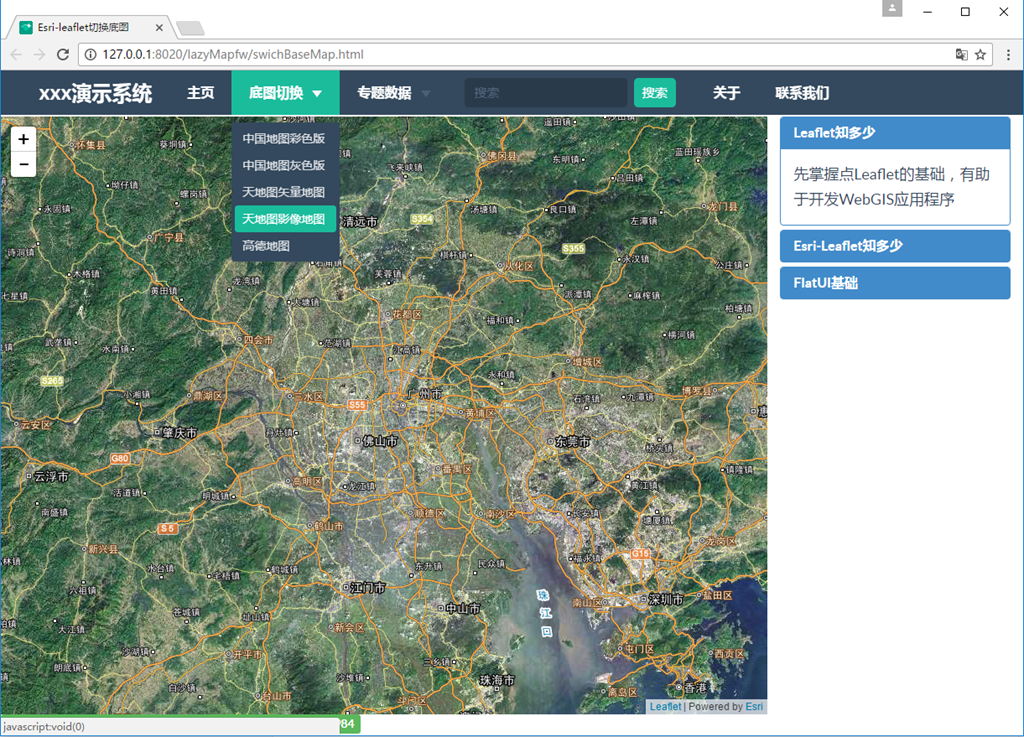
Task: Reload the page with refresh icon
Action: pos(63,54)
